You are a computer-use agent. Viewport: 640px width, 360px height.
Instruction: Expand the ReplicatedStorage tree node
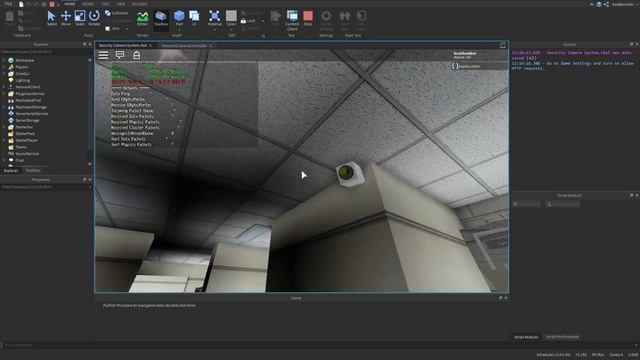click(4, 107)
